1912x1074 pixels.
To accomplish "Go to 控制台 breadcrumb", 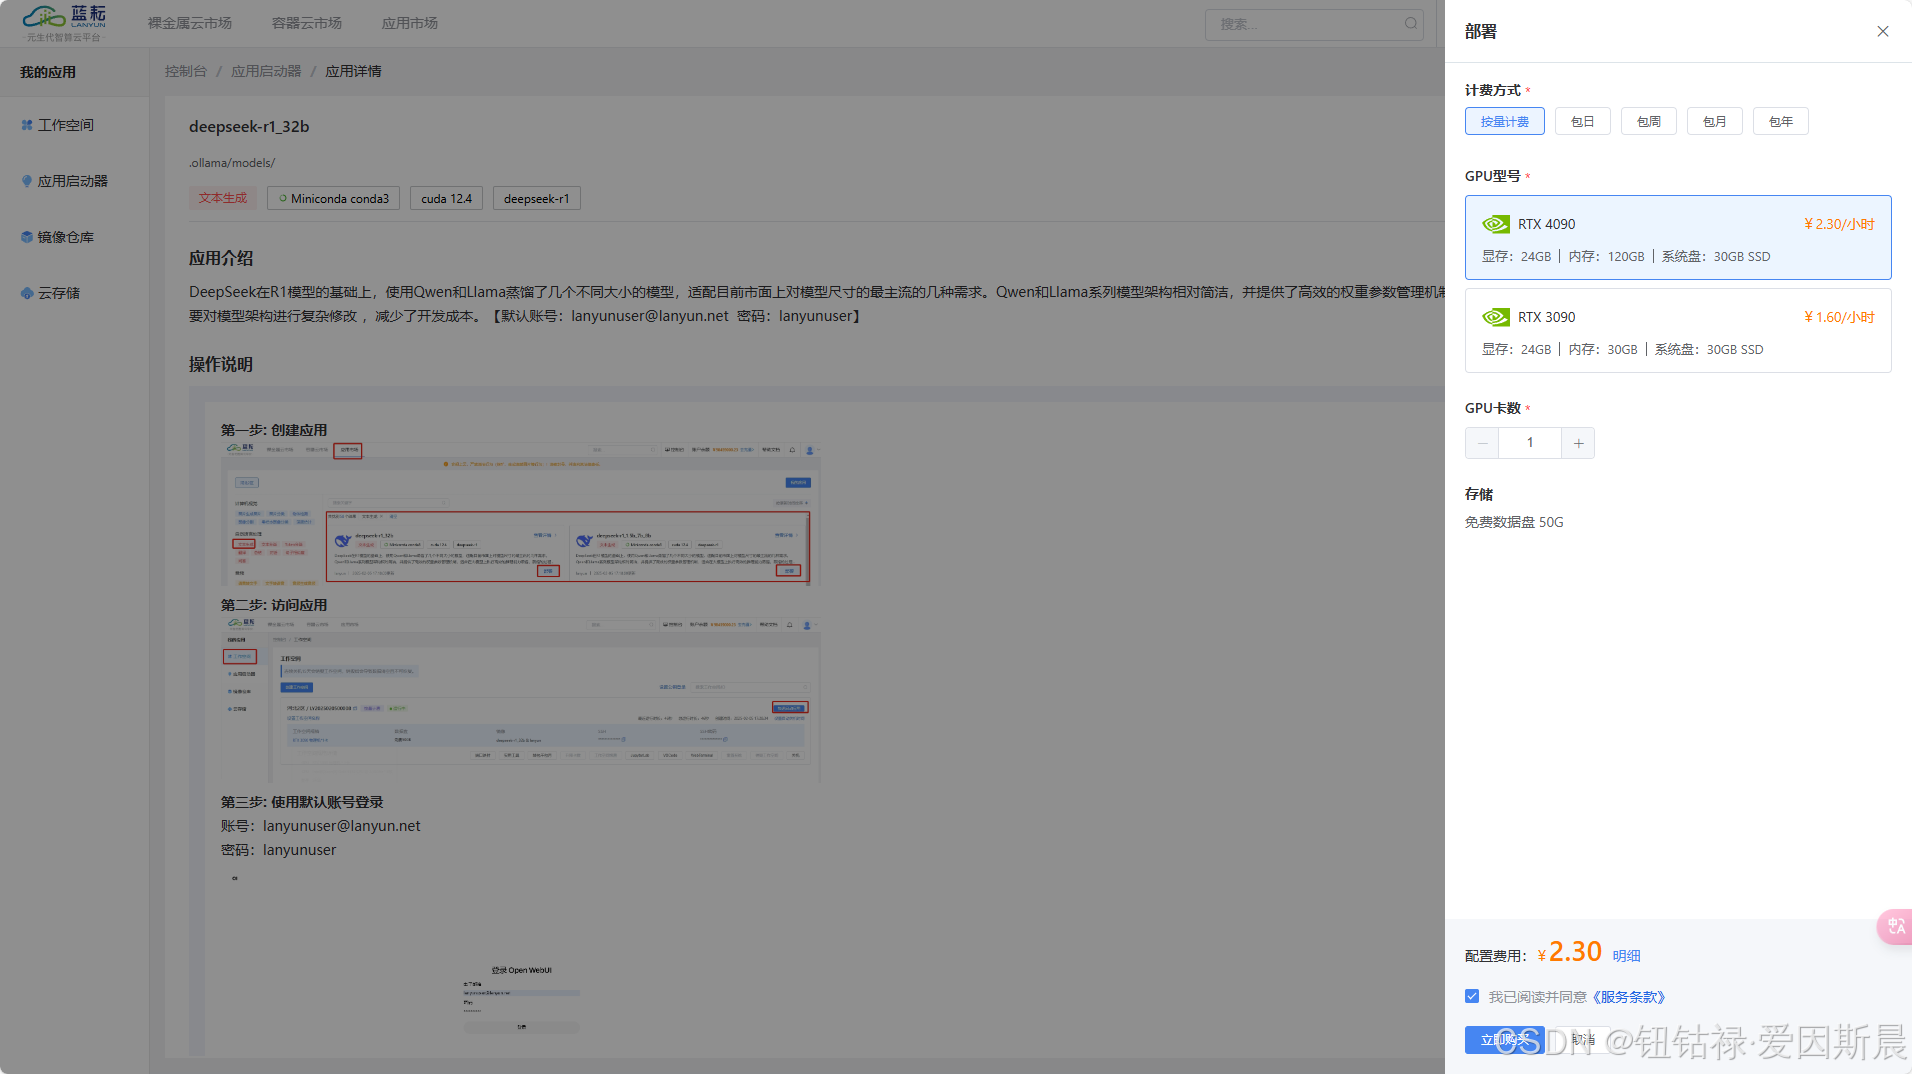I will coord(186,71).
